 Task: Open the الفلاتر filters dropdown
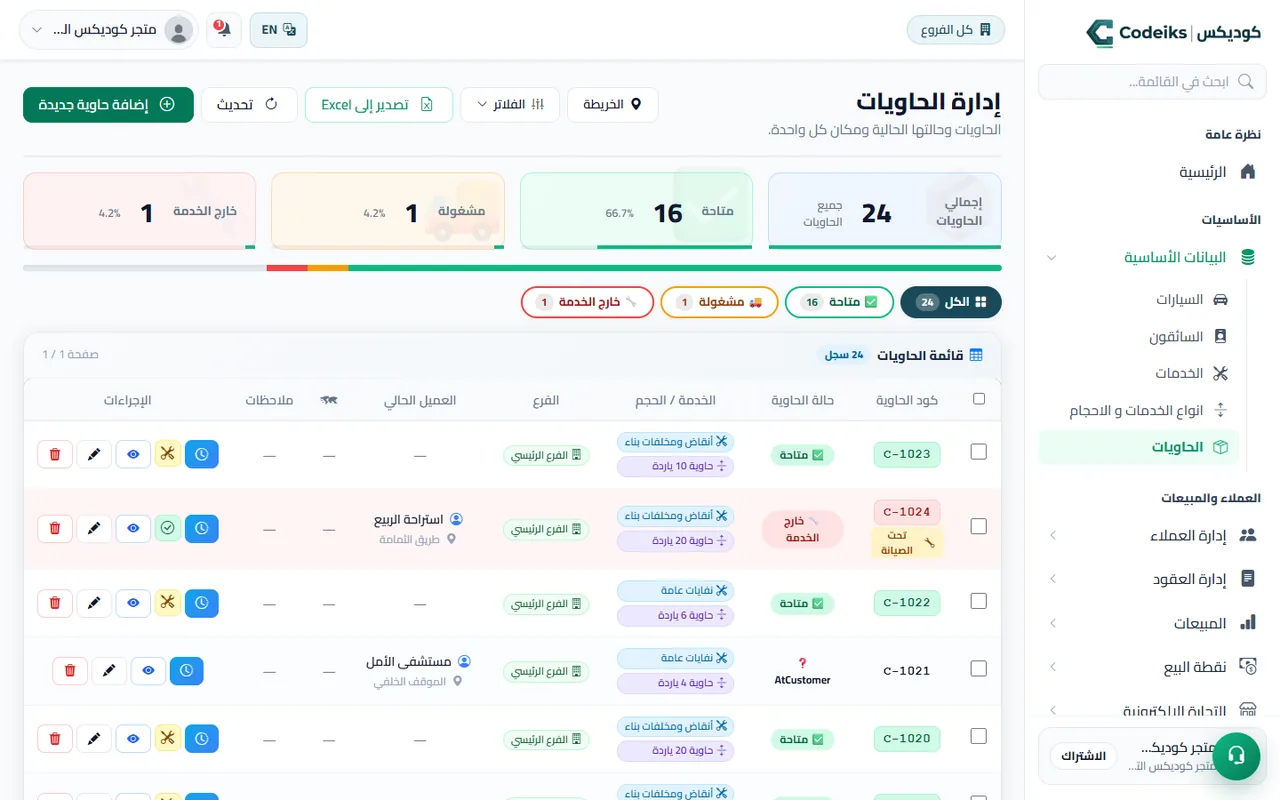pyautogui.click(x=510, y=105)
